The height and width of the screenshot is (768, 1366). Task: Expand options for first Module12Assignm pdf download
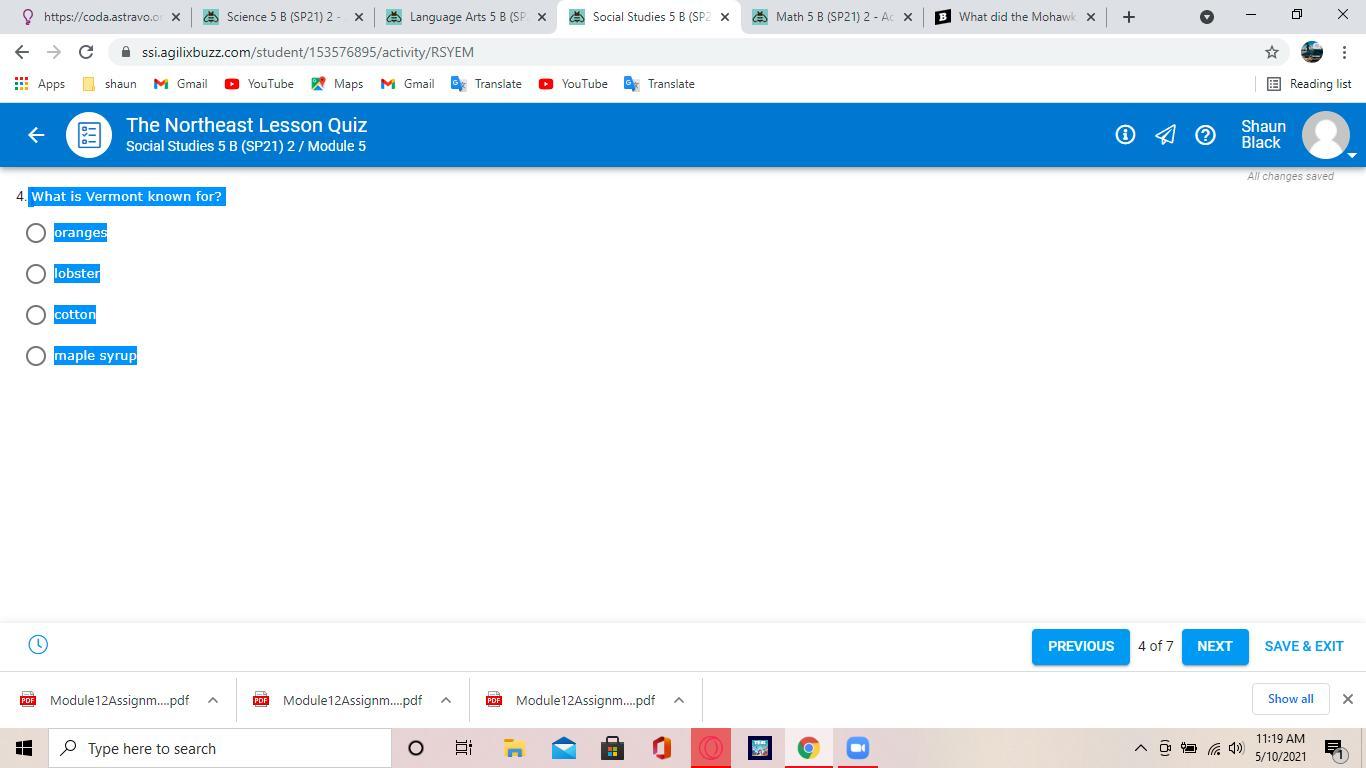click(213, 700)
